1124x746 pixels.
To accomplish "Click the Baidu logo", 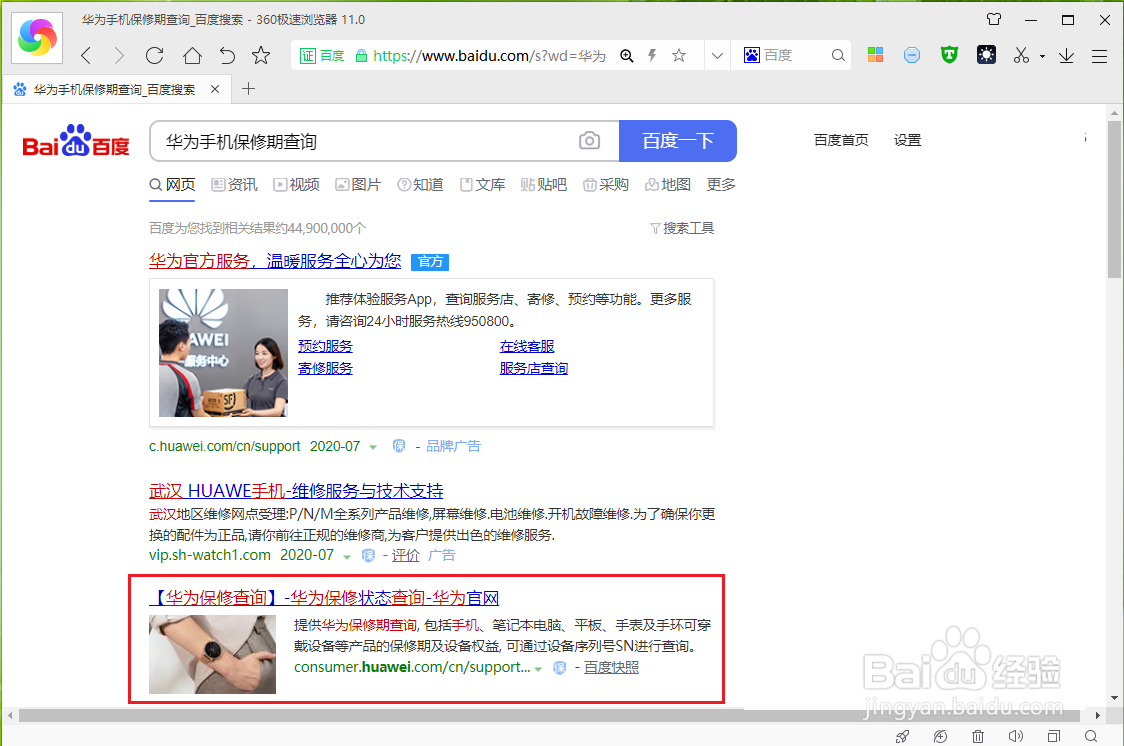I will pos(76,141).
